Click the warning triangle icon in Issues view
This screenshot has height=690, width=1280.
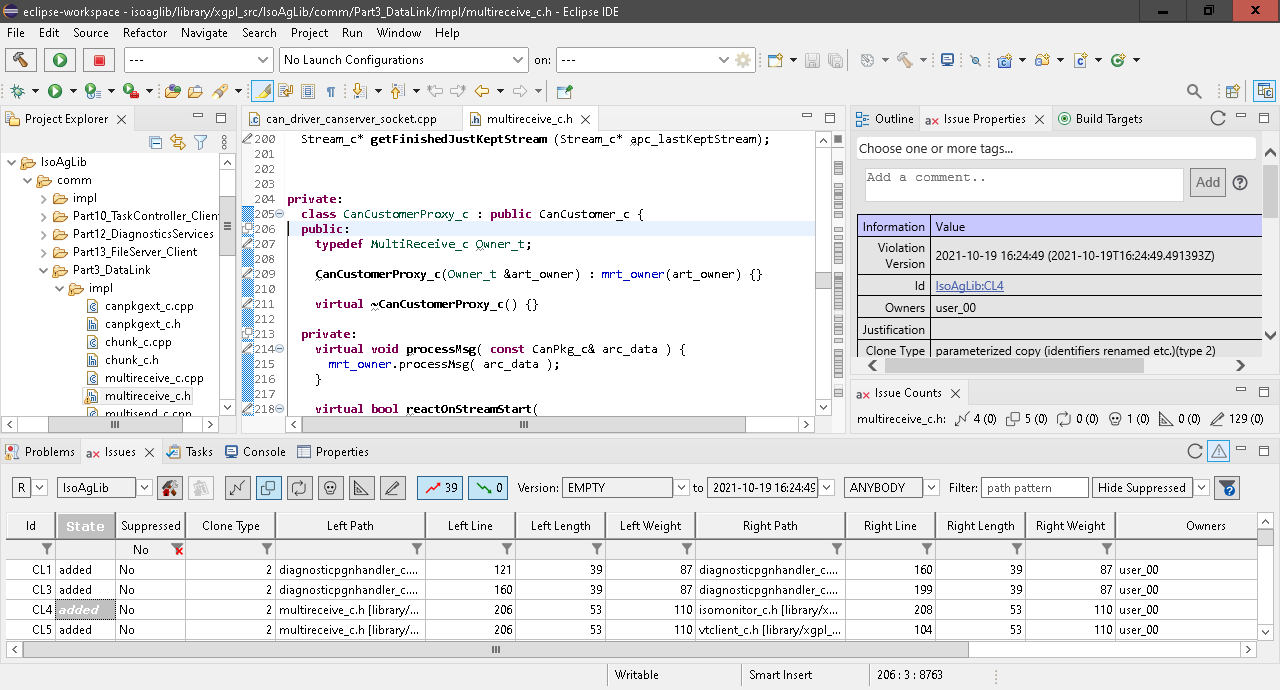tap(1218, 452)
